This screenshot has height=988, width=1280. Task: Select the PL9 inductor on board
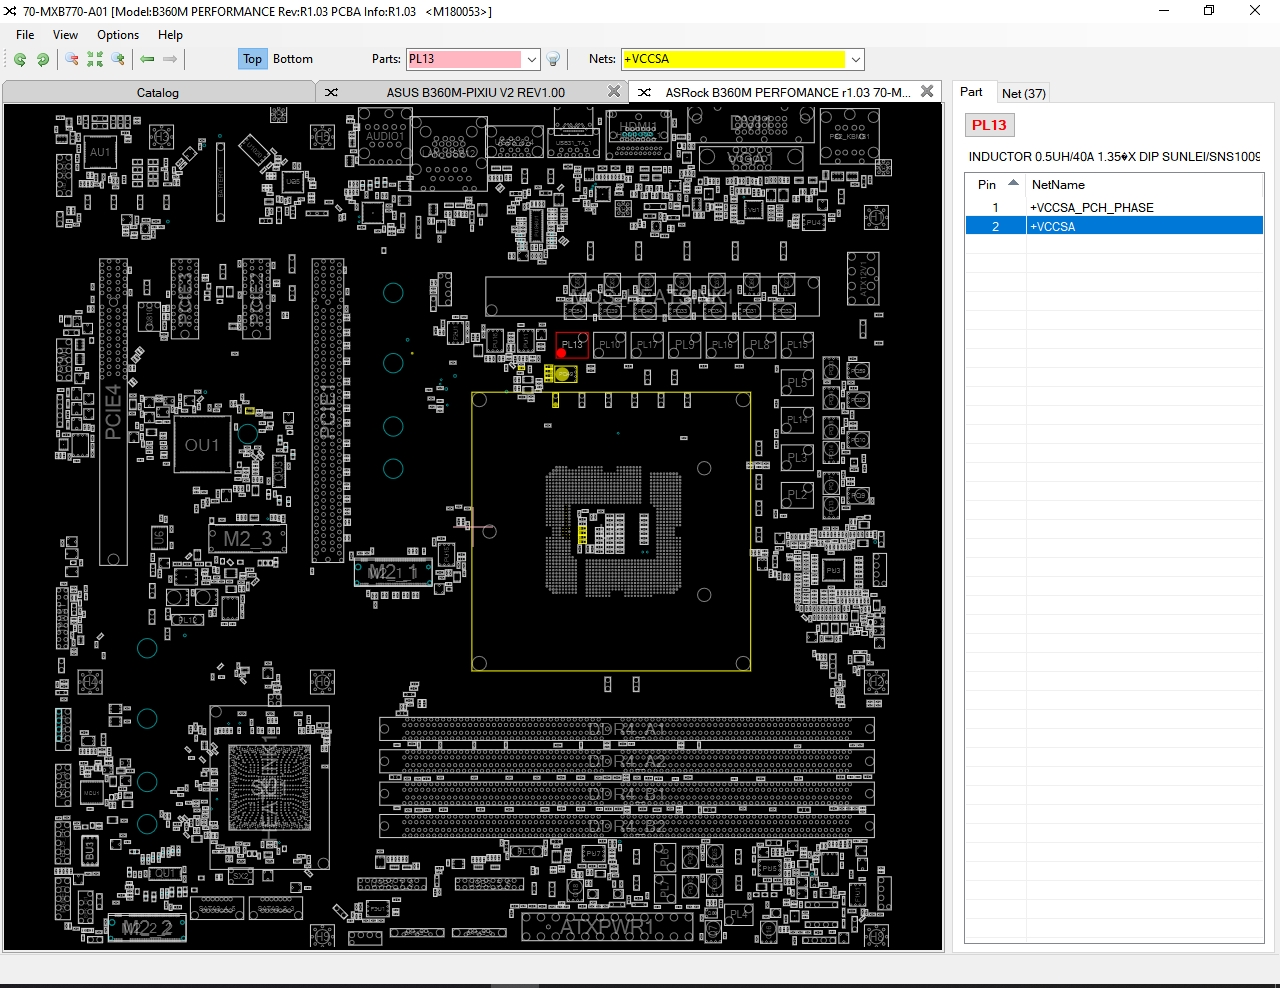(x=685, y=345)
